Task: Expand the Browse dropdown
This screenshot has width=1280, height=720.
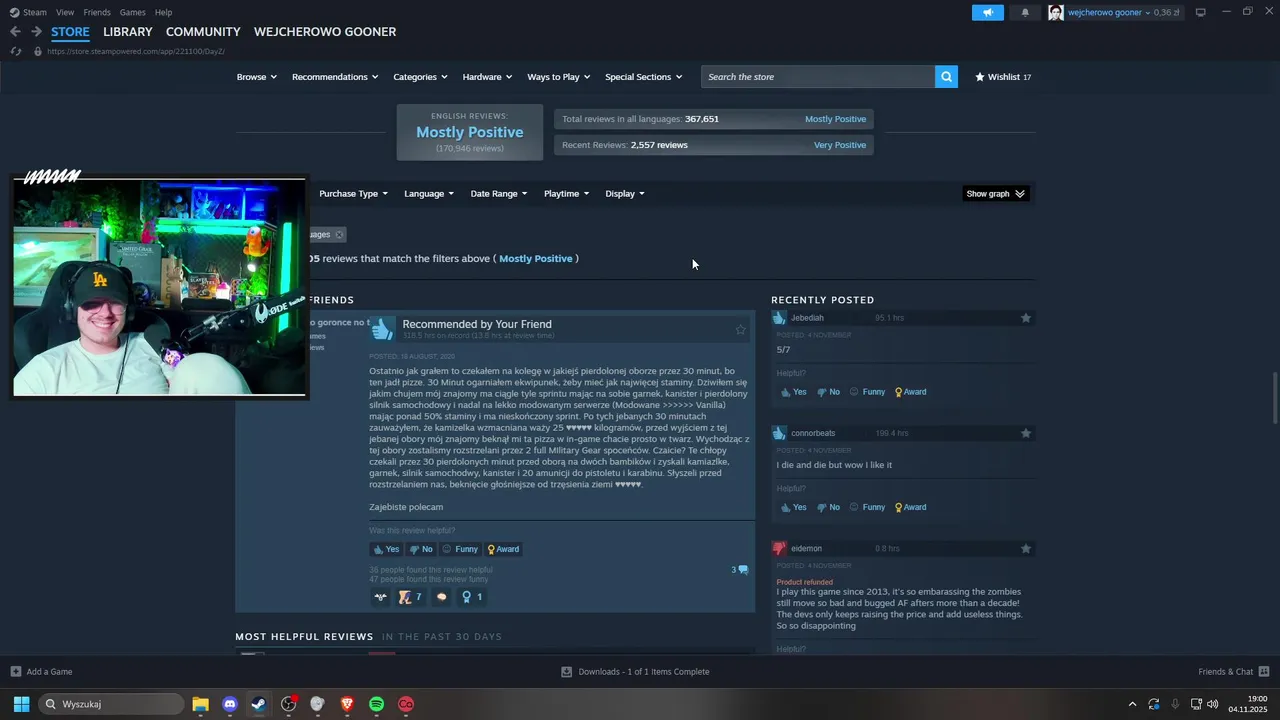Action: coord(256,77)
